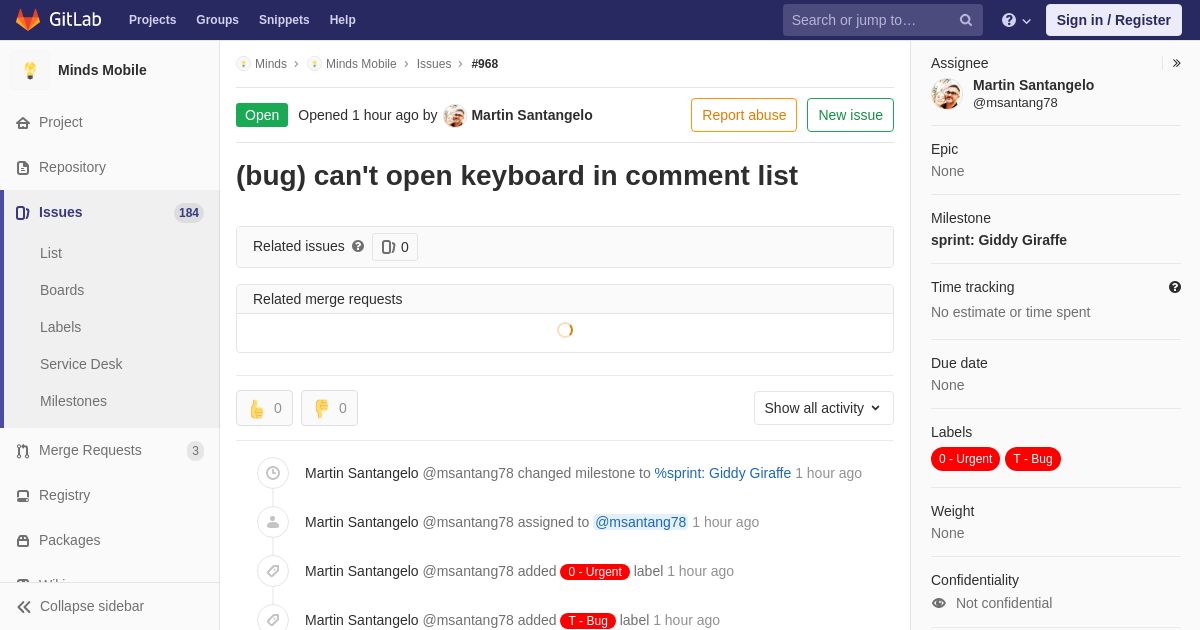Click the Minds group breadcrumb avatar

243,64
